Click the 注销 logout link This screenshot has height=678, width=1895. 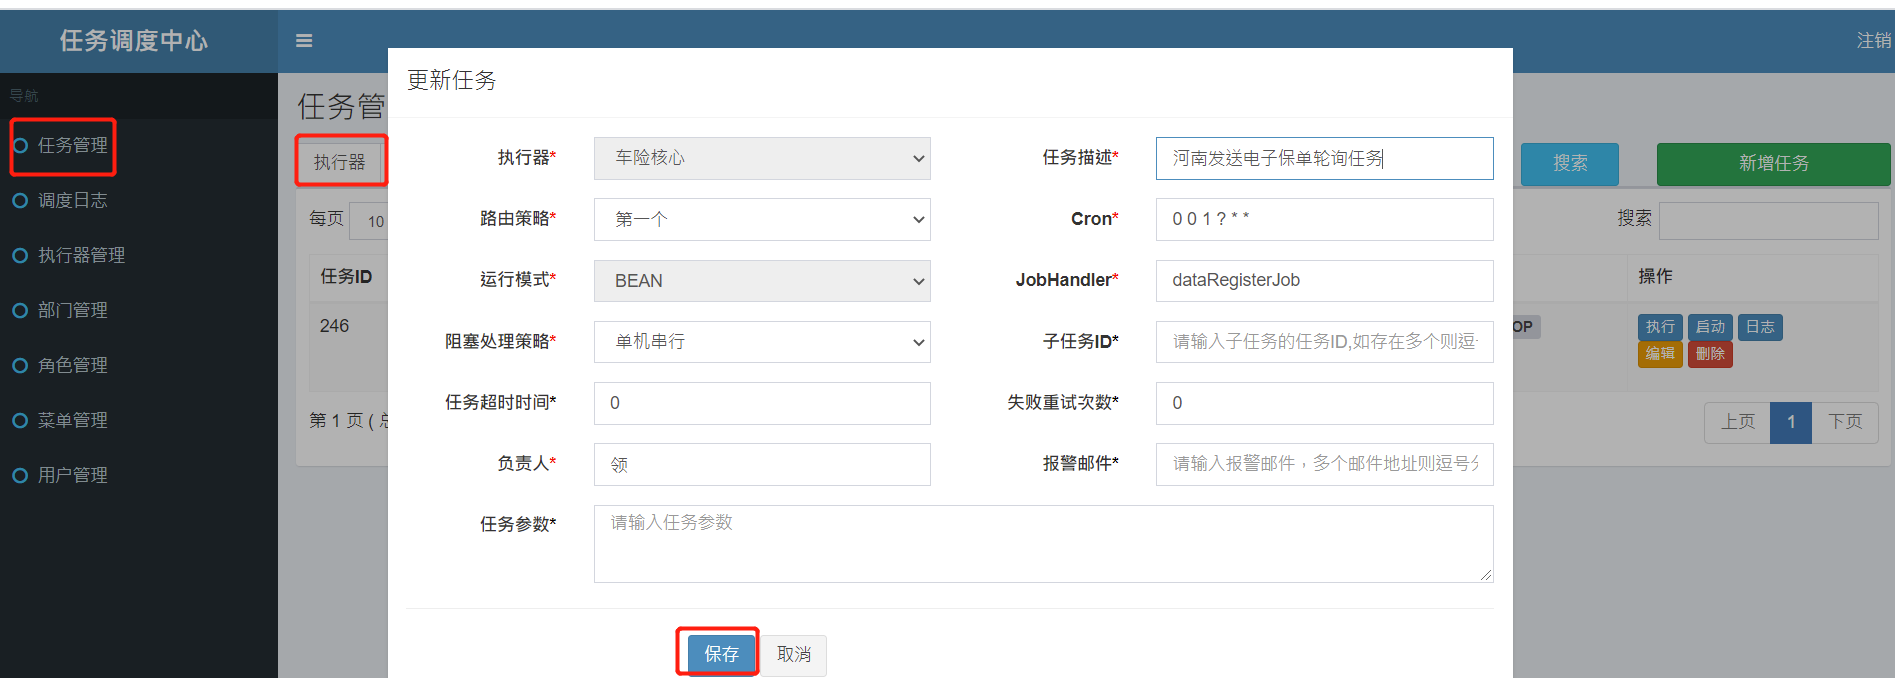[x=1874, y=41]
